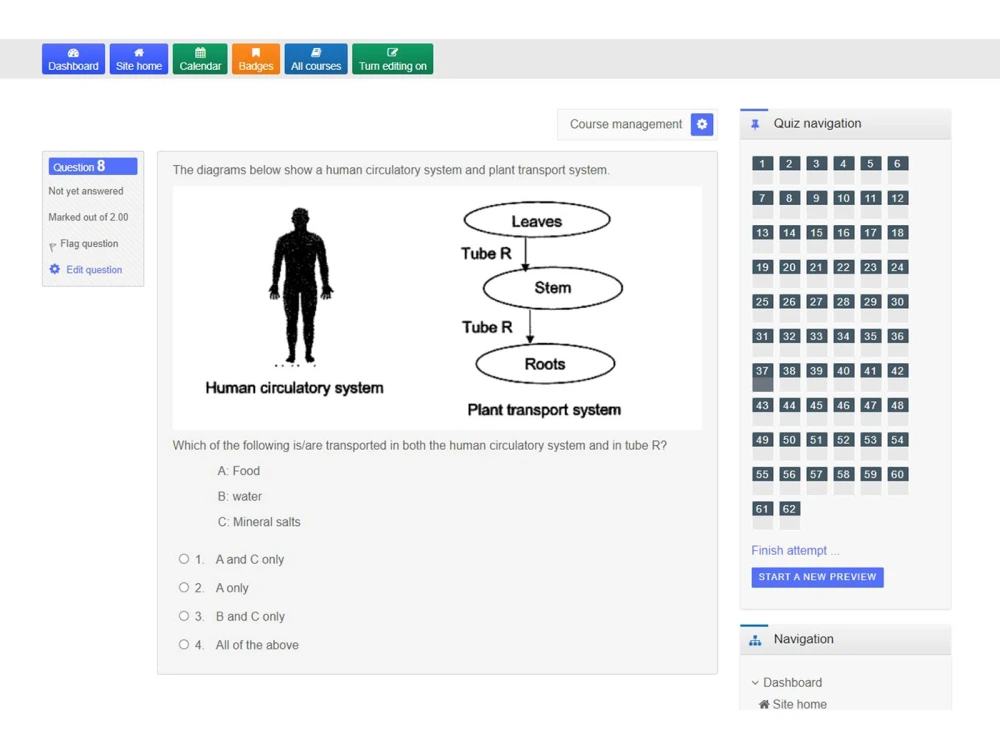This screenshot has height=750, width=1000.
Task: Click the Course management gear icon
Action: [x=702, y=124]
